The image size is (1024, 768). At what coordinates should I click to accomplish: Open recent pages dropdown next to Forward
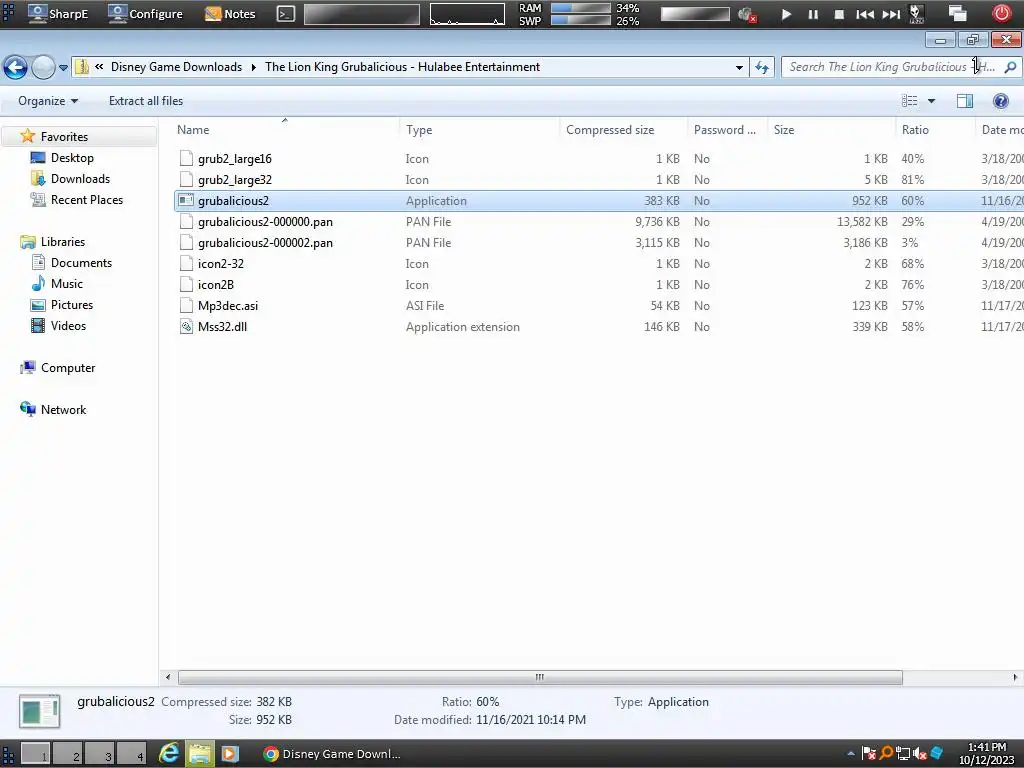(63, 67)
